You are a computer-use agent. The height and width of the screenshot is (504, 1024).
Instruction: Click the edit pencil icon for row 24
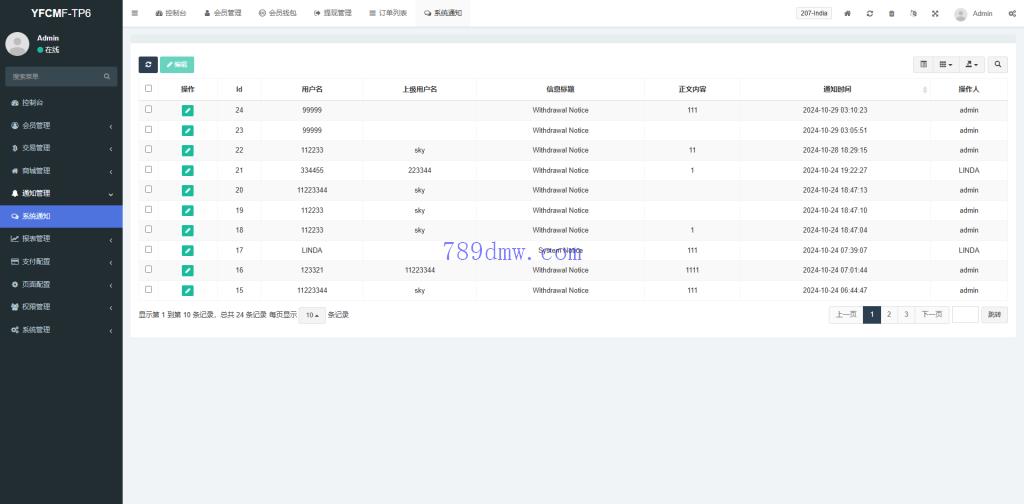coord(188,110)
